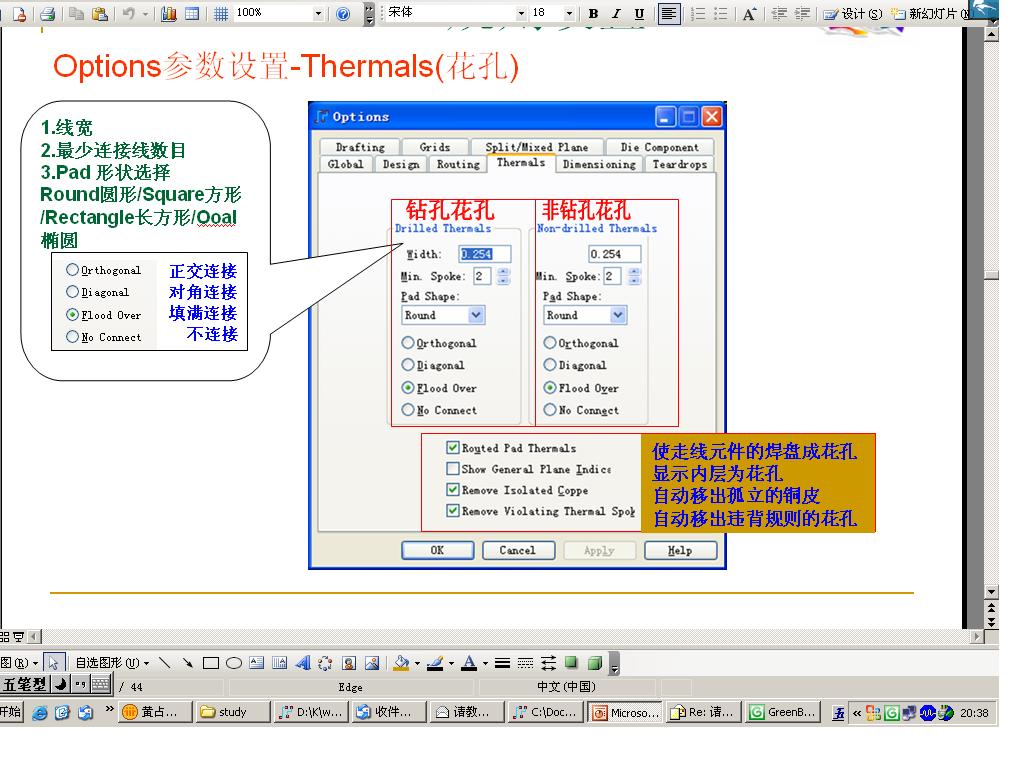Select the Rectangle drawing tool

pos(210,663)
